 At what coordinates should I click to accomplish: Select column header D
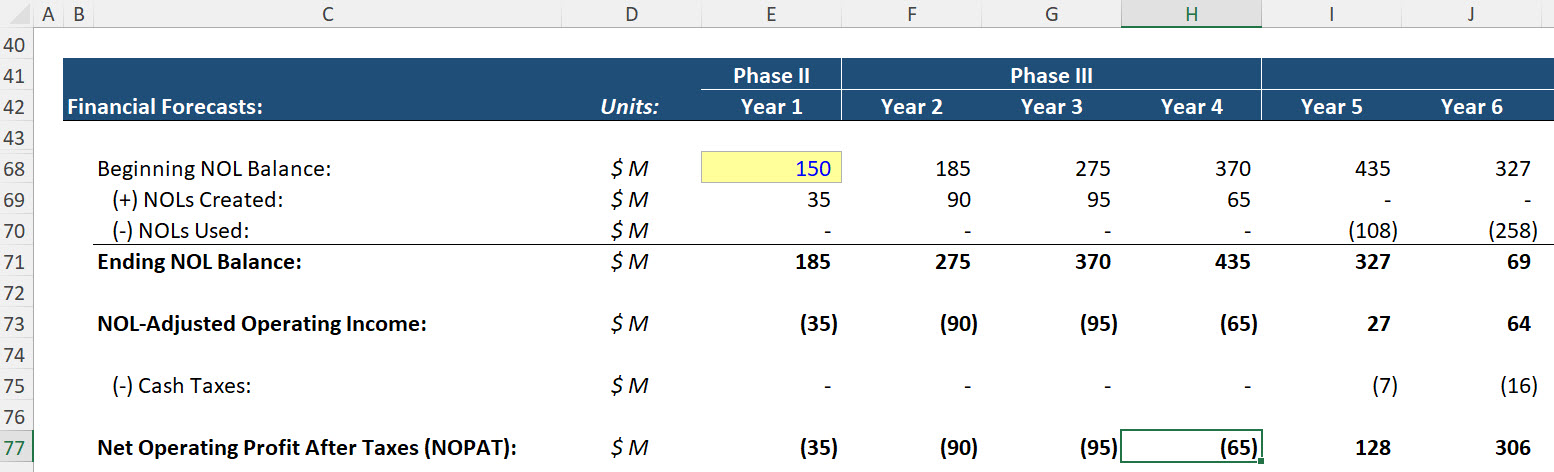tap(631, 14)
